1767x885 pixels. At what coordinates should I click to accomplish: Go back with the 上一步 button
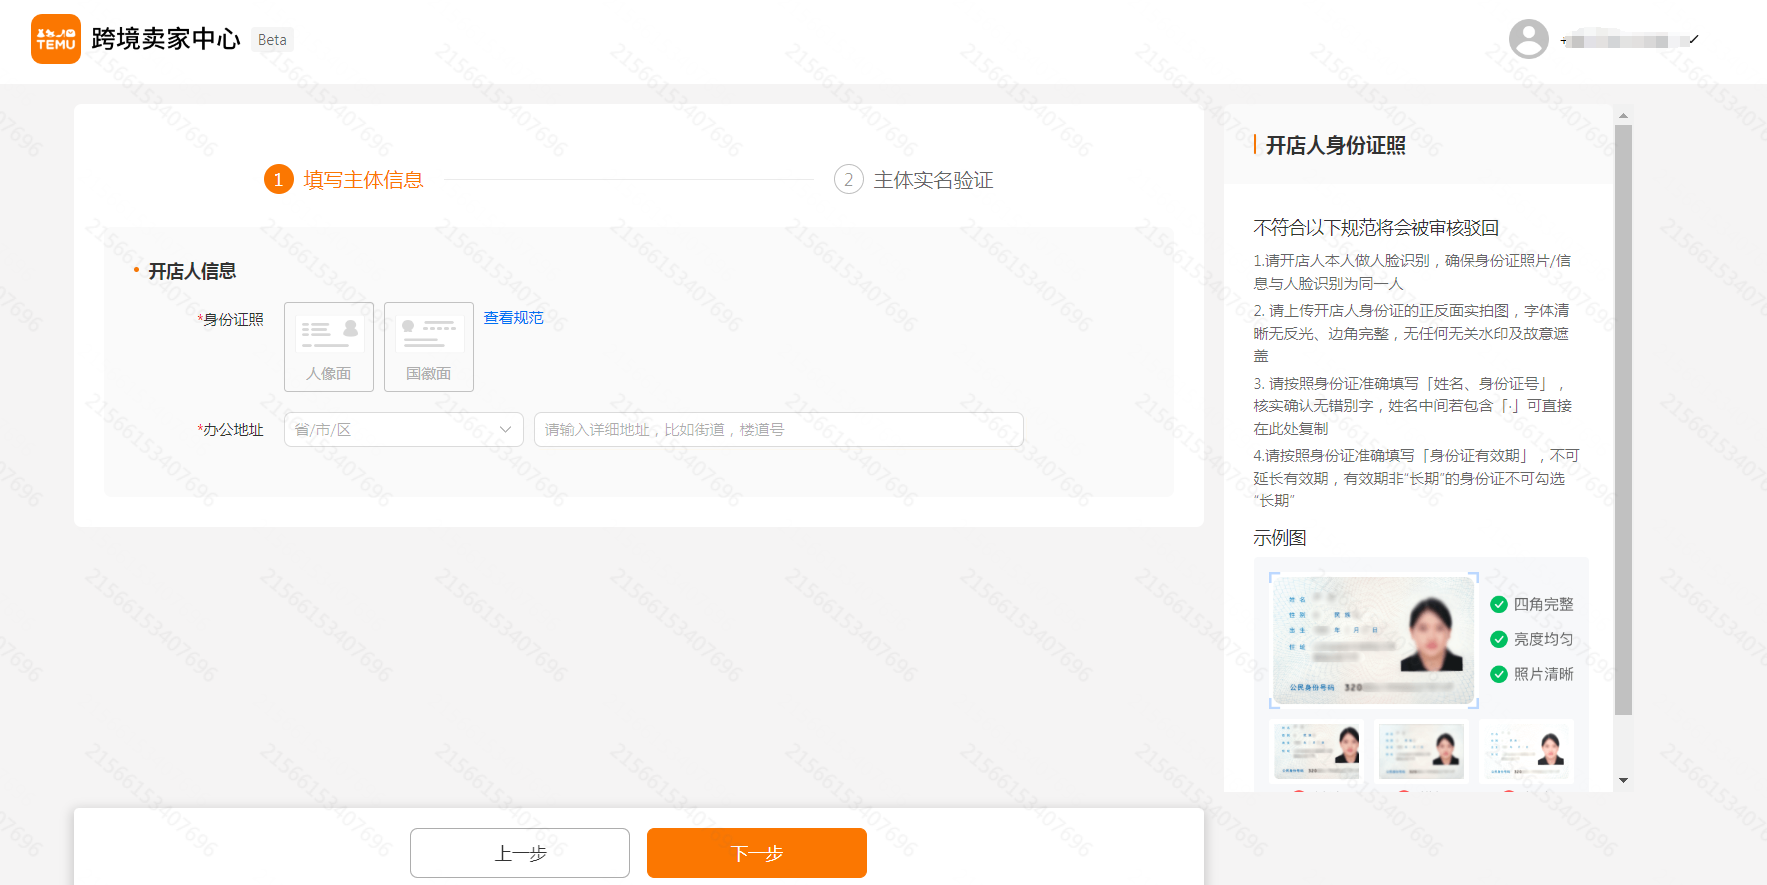coord(519,853)
